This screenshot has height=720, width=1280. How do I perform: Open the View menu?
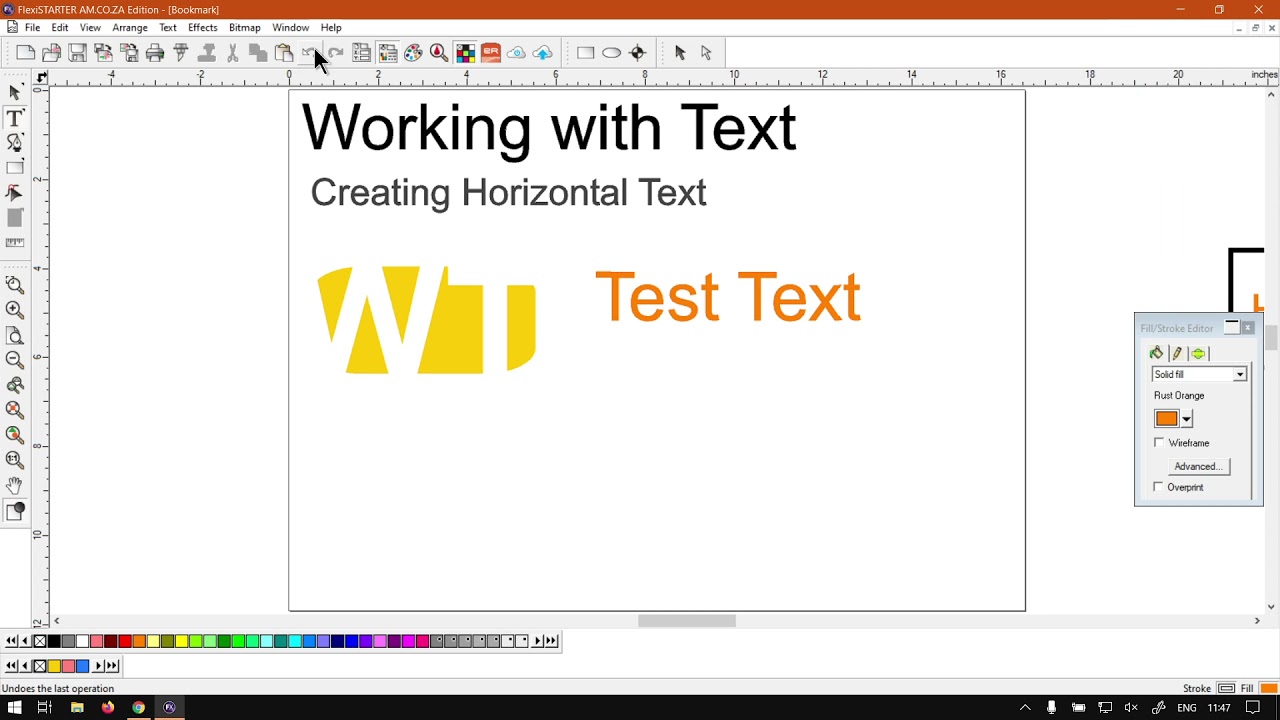pyautogui.click(x=90, y=27)
